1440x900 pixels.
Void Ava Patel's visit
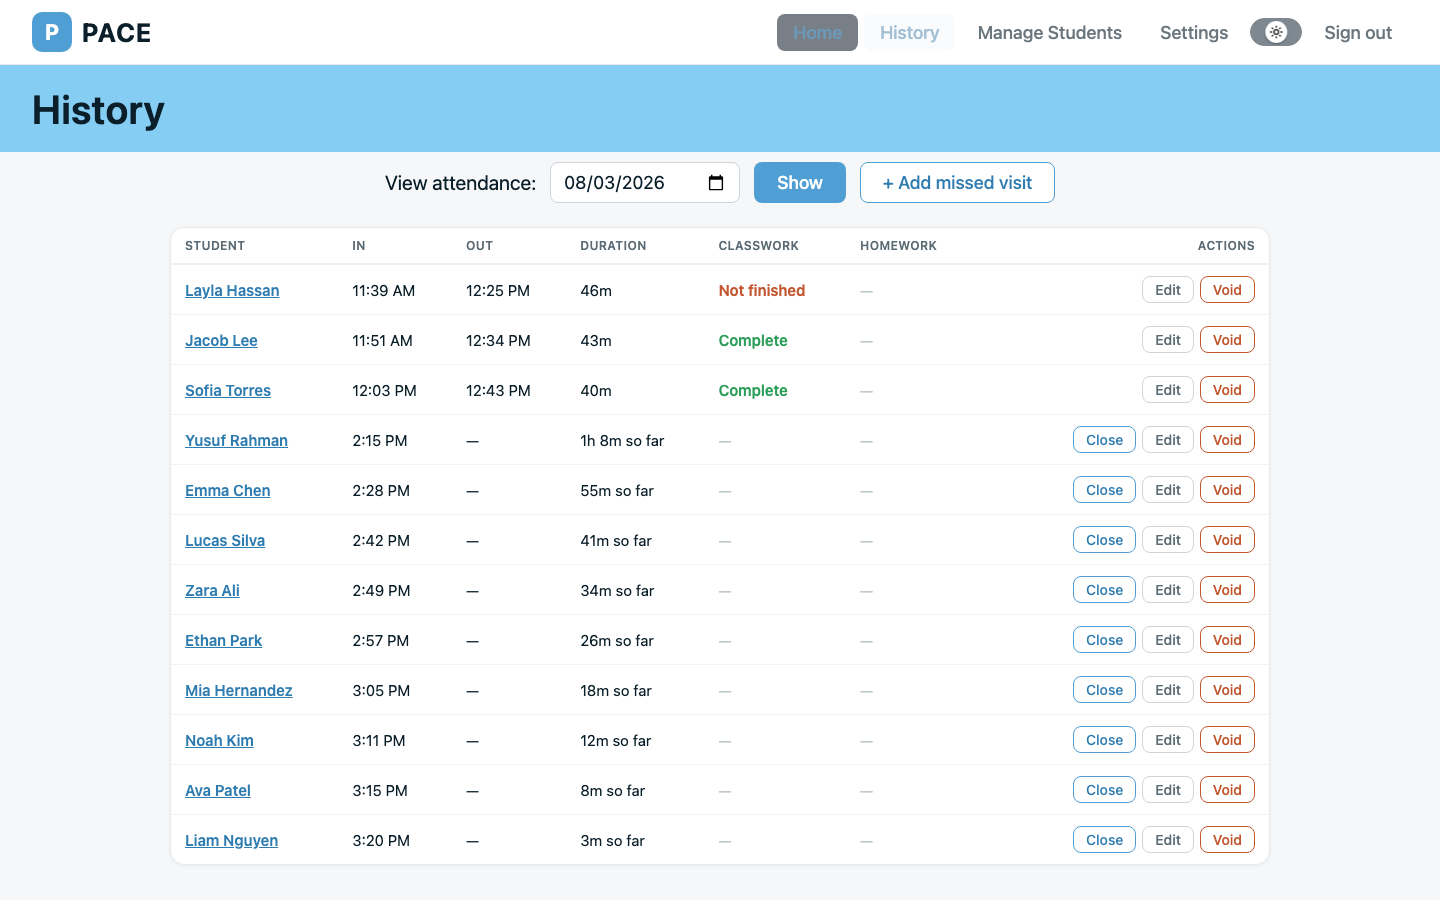1227,790
